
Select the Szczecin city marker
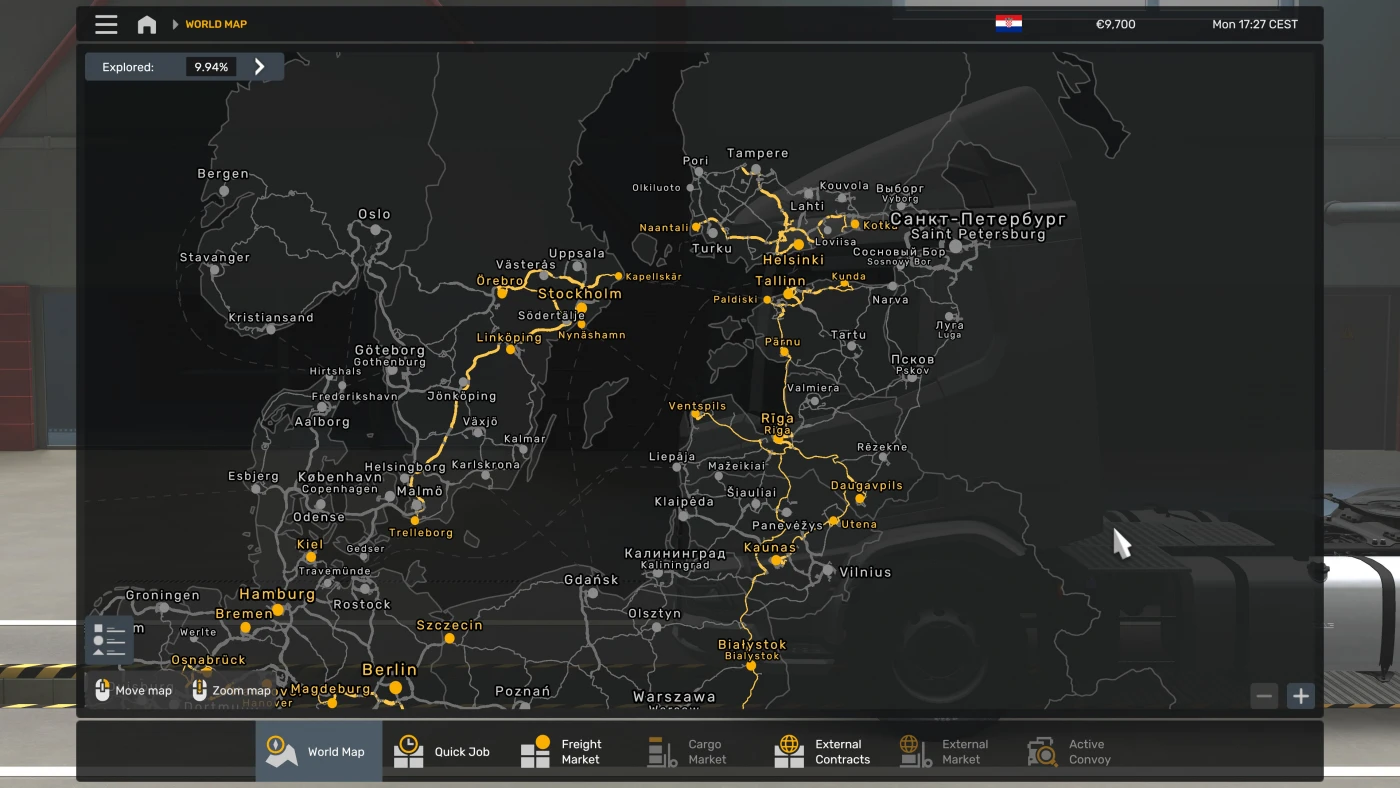[449, 638]
